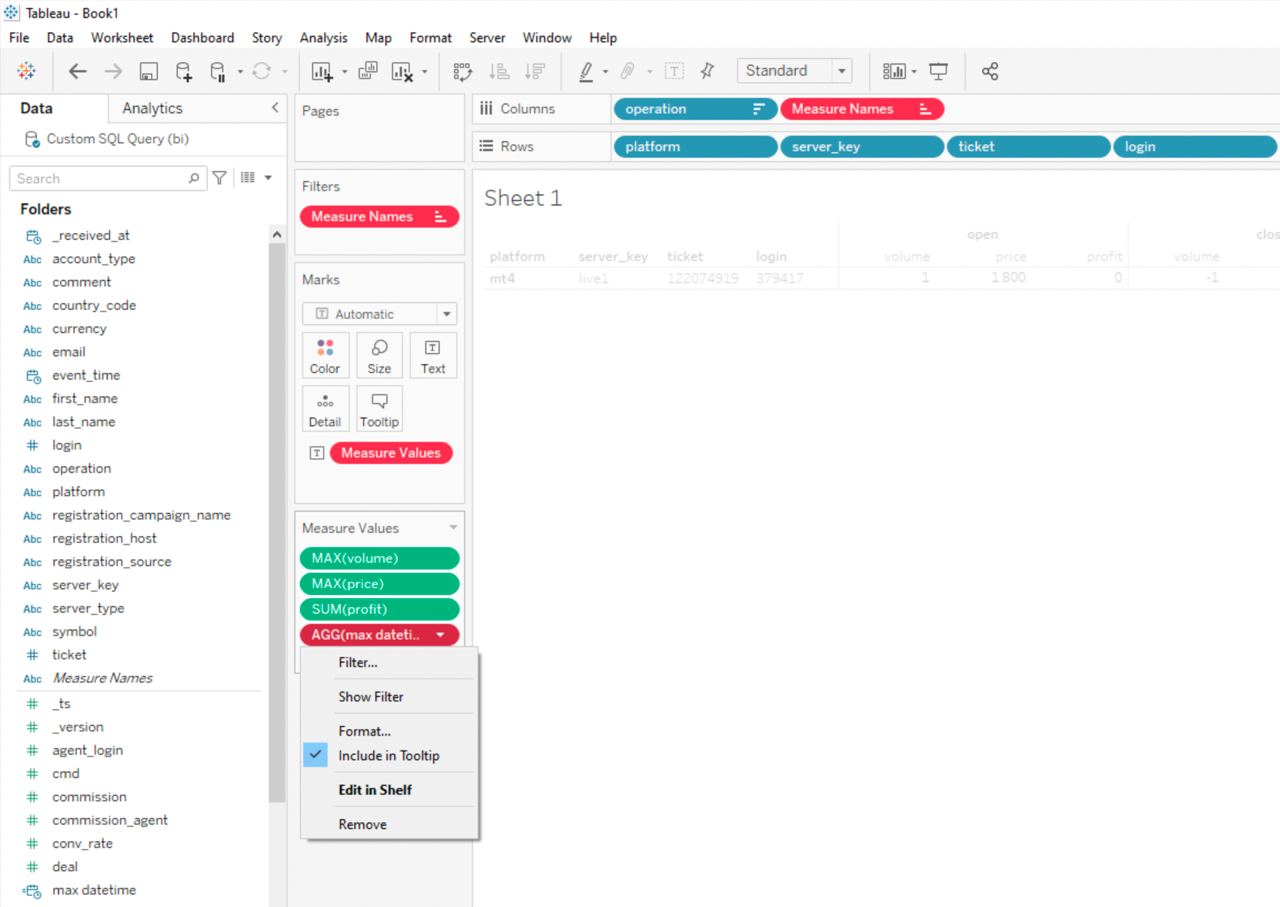The height and width of the screenshot is (907, 1280).
Task: Open the Clear Sheet dropdown arrow
Action: (x=424, y=72)
